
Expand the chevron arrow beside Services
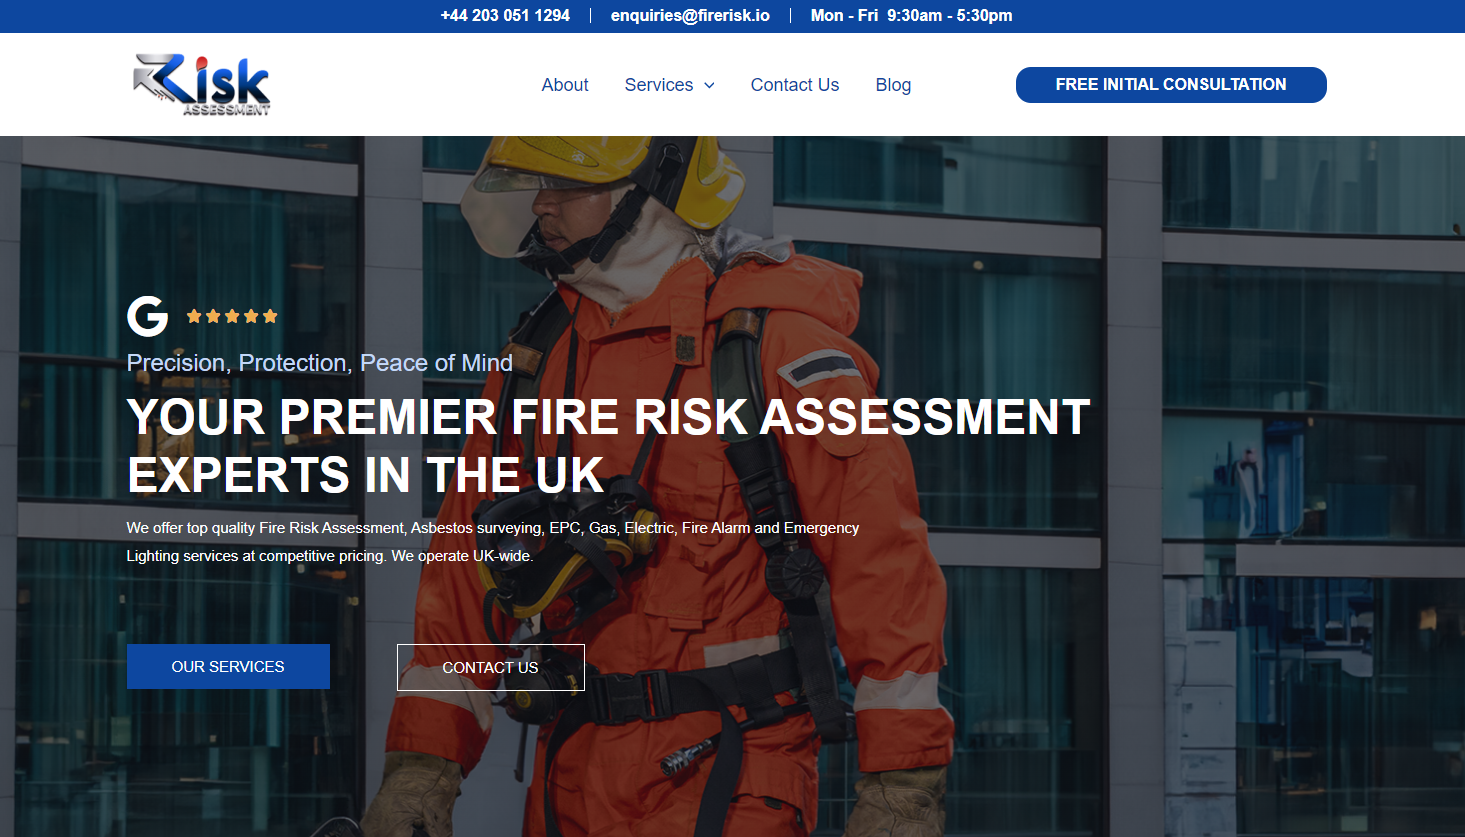click(x=709, y=86)
